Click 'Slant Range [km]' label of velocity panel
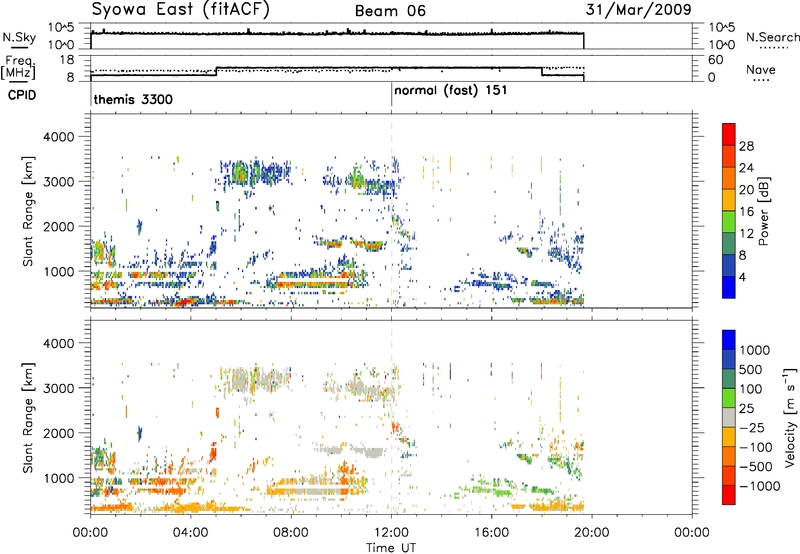Image resolution: width=800 pixels, height=554 pixels. coord(28,417)
